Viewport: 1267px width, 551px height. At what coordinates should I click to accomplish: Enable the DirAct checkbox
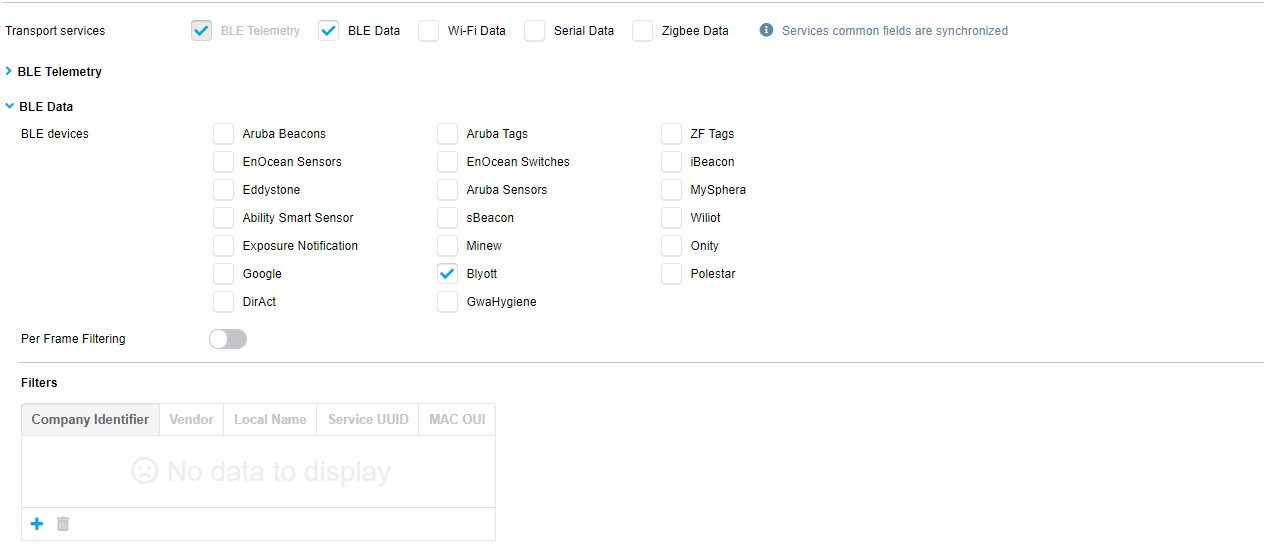click(224, 302)
